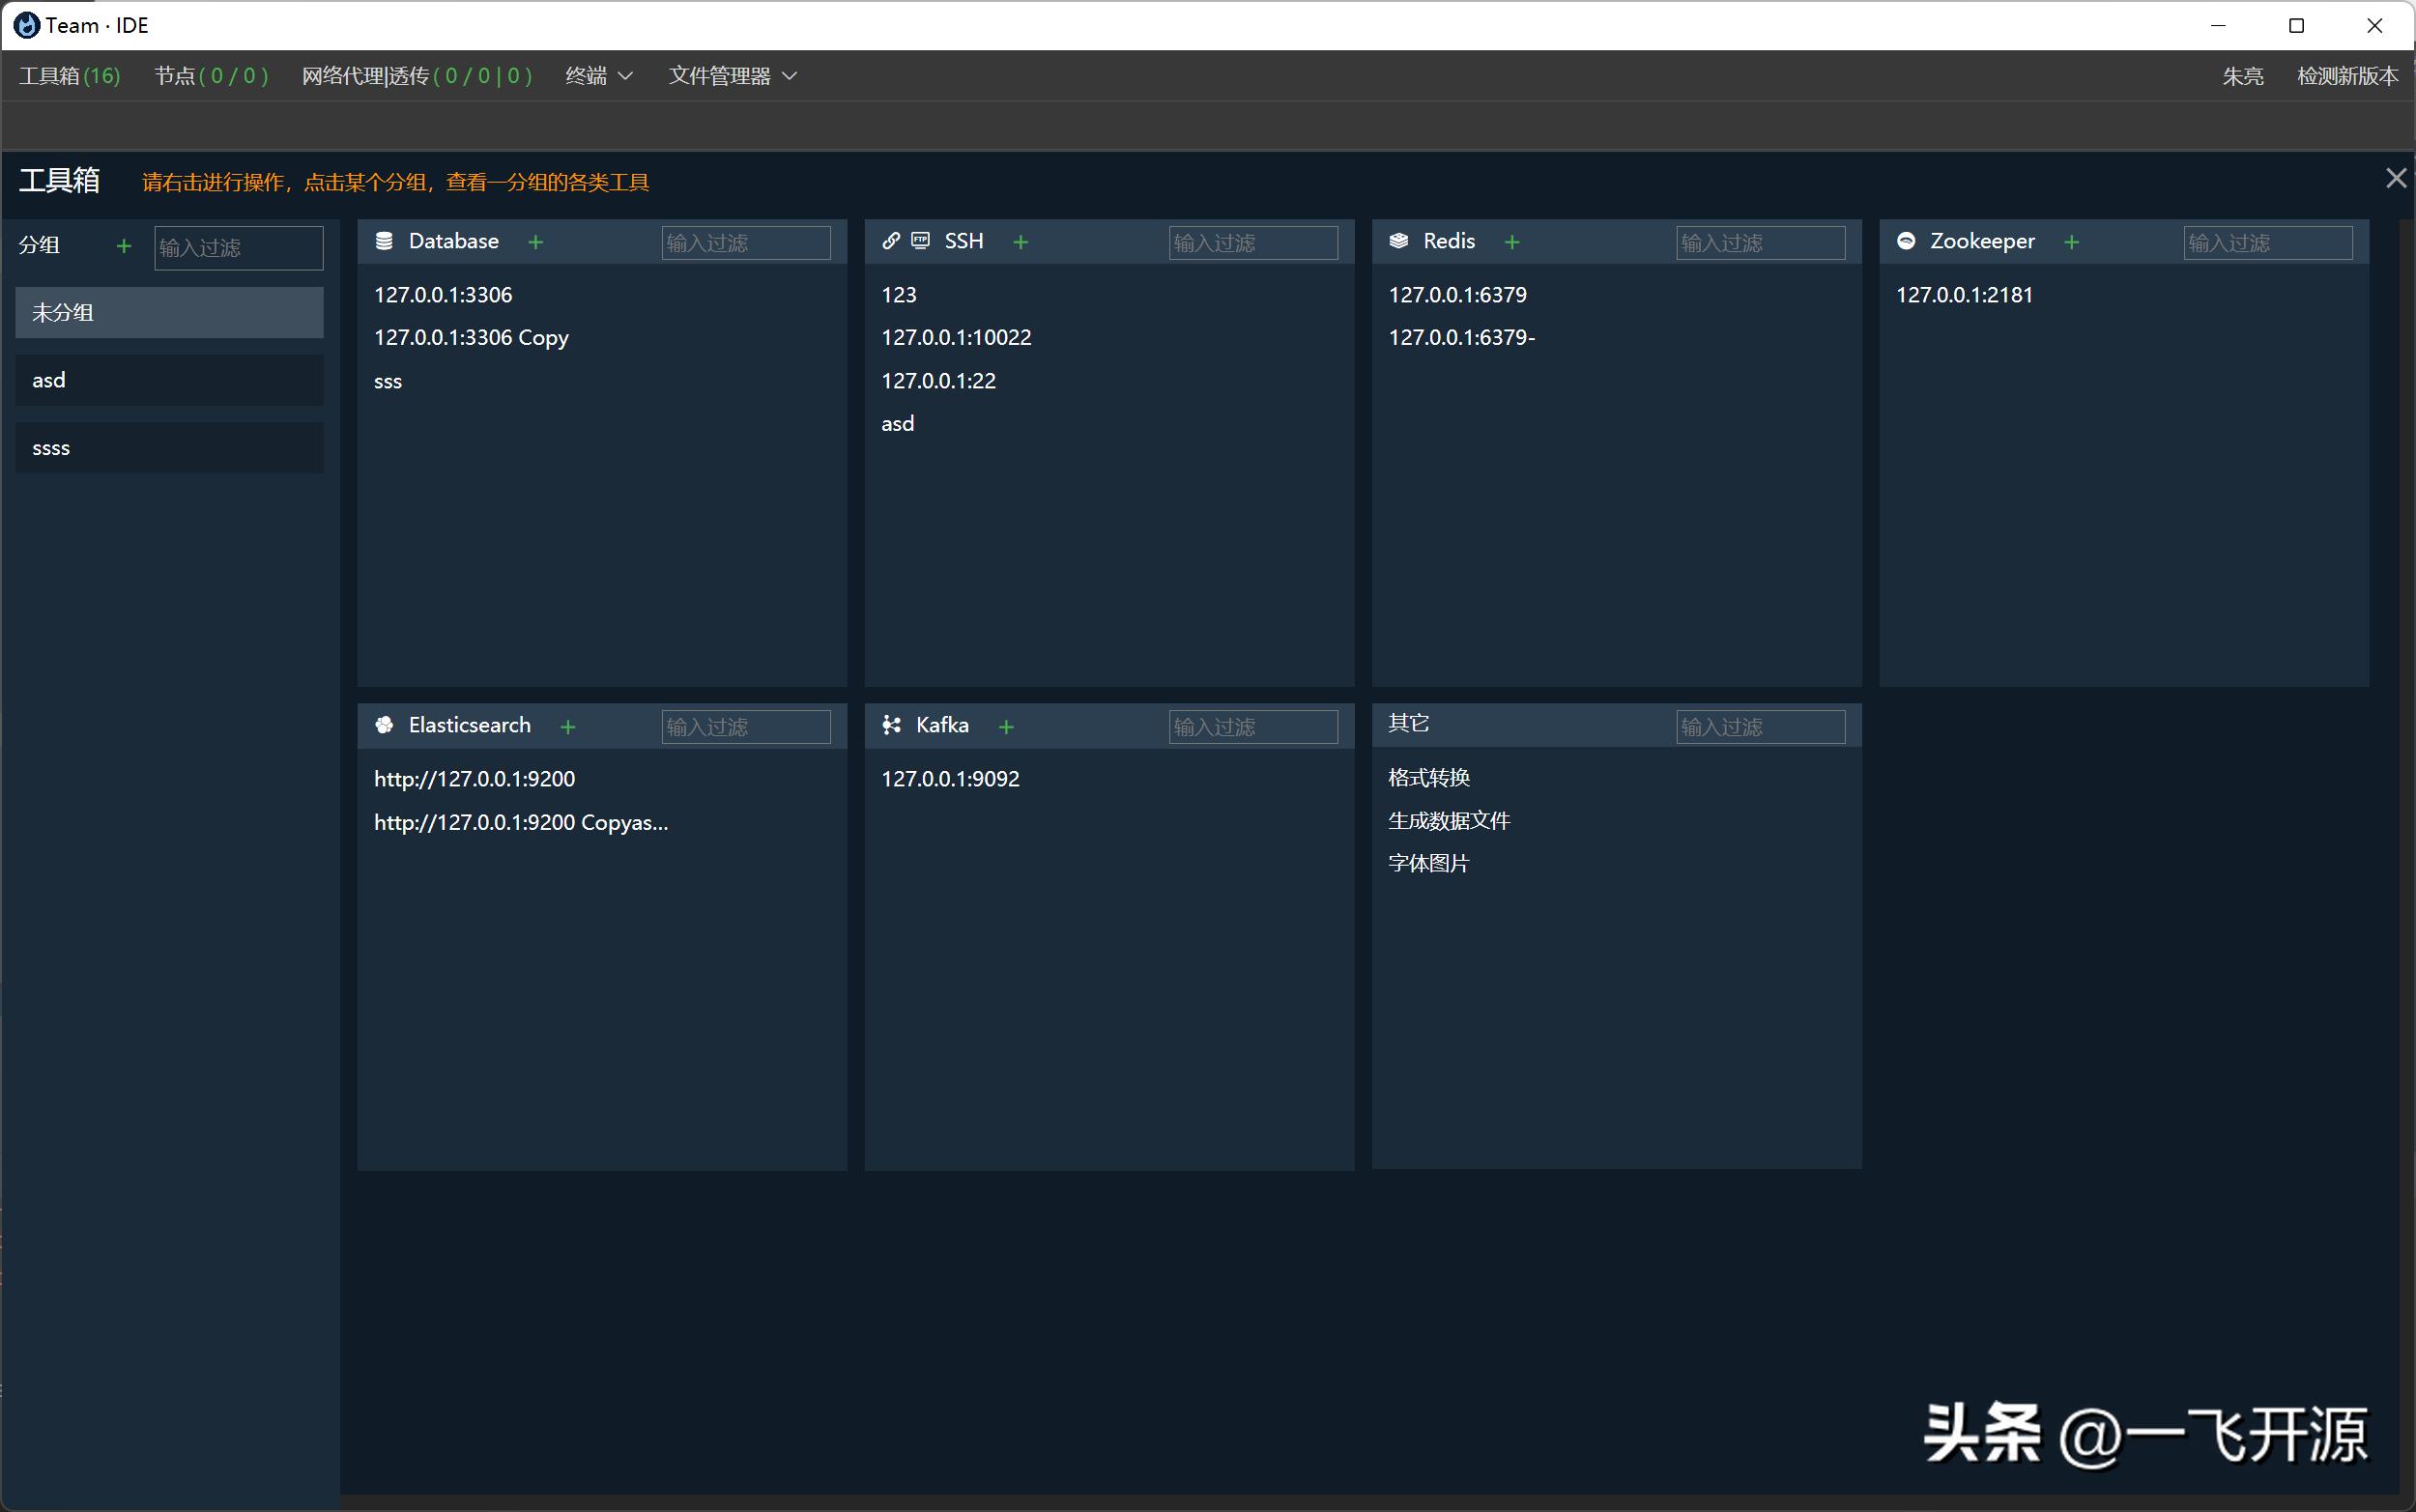
Task: Add an Elasticsearch connection via plus icon
Action: pyautogui.click(x=568, y=727)
